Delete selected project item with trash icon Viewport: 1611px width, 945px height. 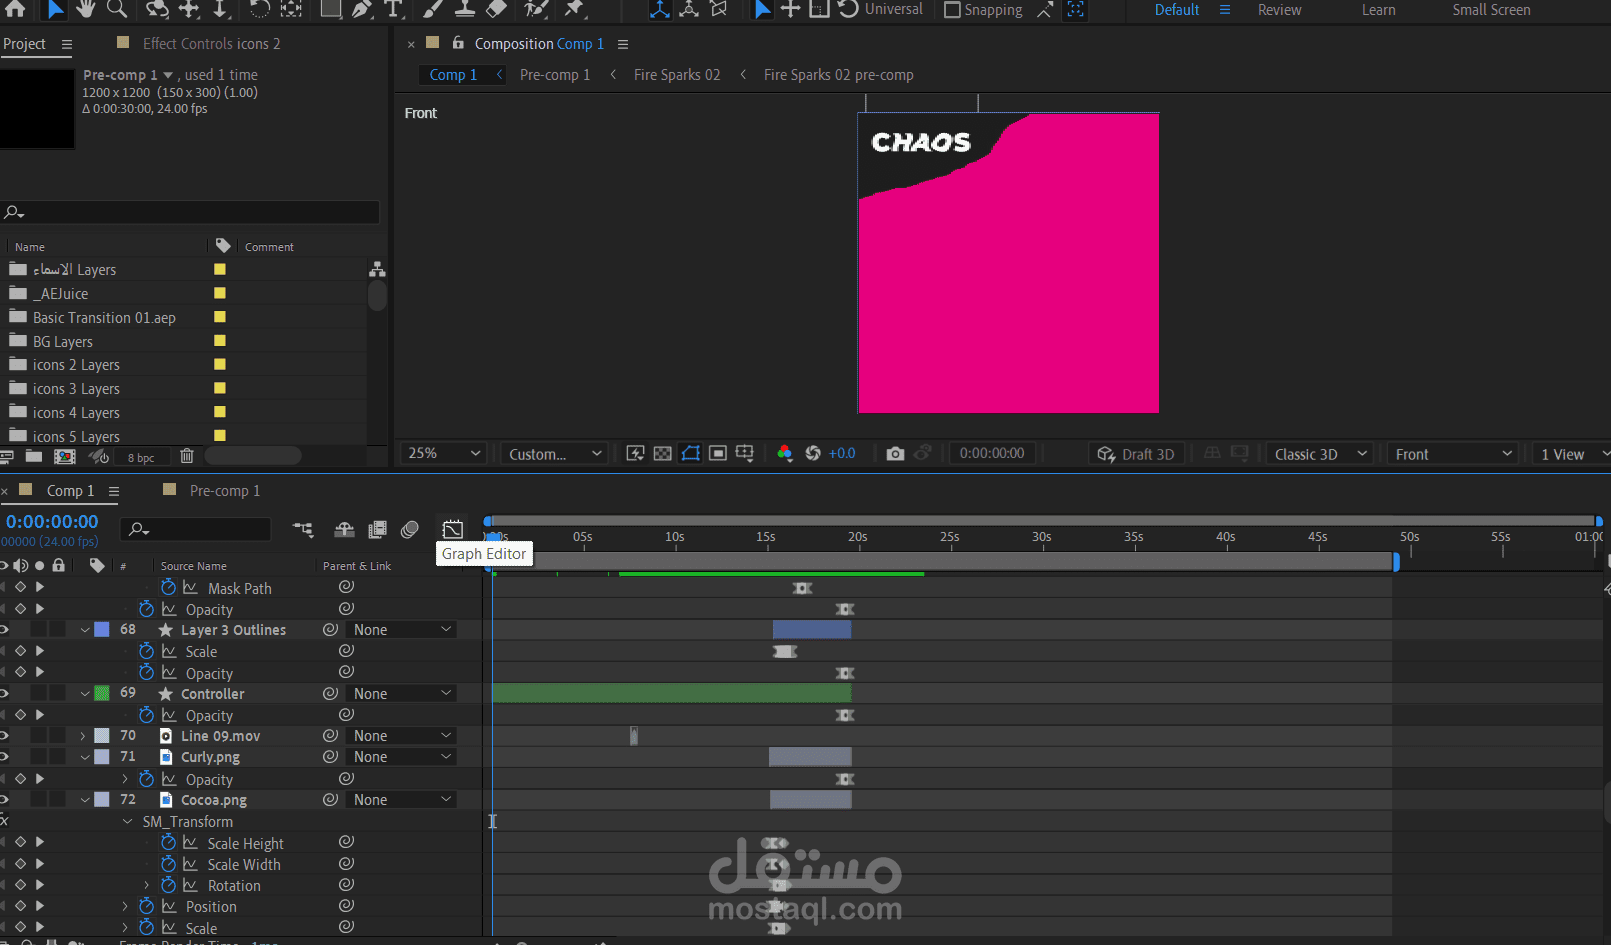tap(186, 457)
